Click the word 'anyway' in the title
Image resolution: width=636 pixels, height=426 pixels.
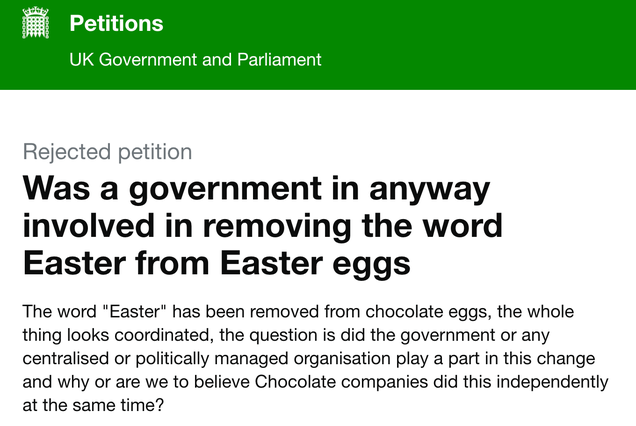(430, 190)
